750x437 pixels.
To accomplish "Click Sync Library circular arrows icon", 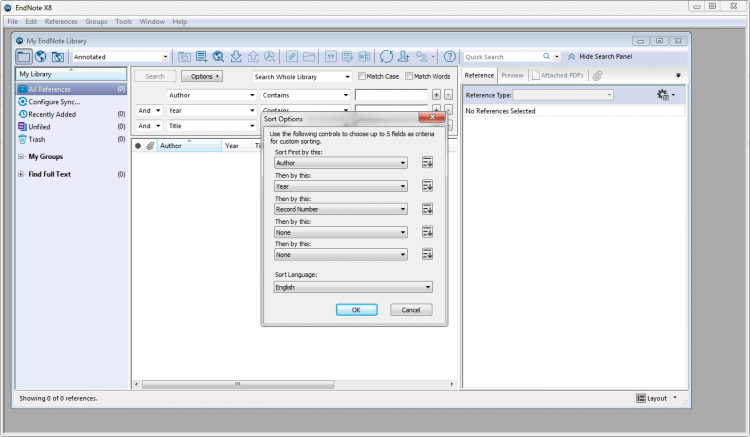I will [386, 57].
